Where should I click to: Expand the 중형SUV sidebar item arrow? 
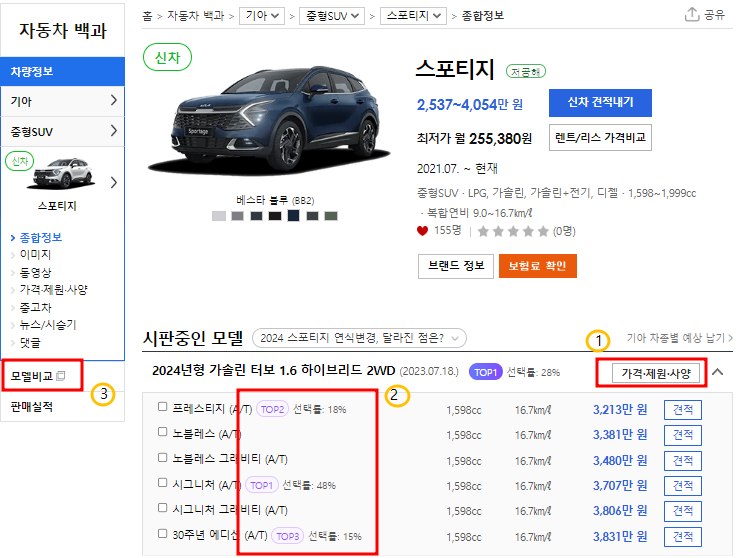pyautogui.click(x=114, y=131)
